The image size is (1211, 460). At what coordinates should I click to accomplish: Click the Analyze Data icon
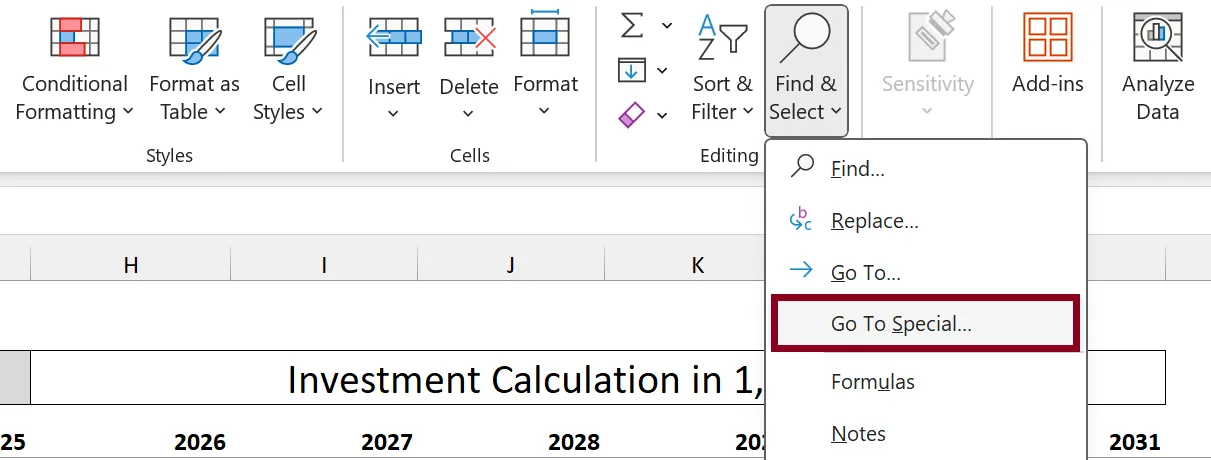[x=1158, y=38]
